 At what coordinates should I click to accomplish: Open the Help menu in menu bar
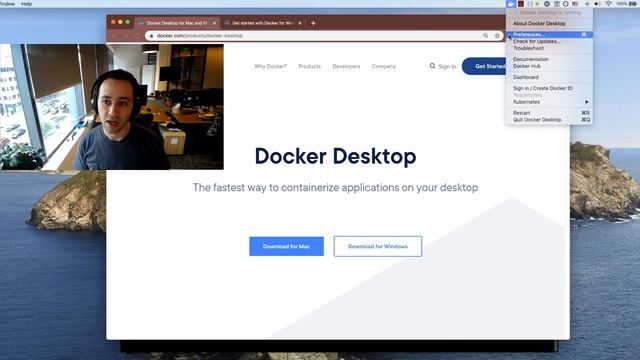27,4
